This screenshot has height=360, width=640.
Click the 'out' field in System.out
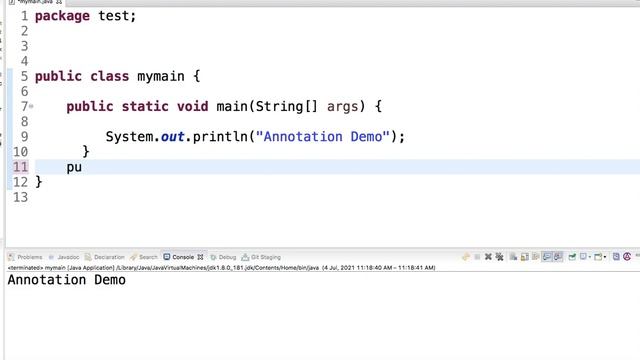click(x=172, y=137)
